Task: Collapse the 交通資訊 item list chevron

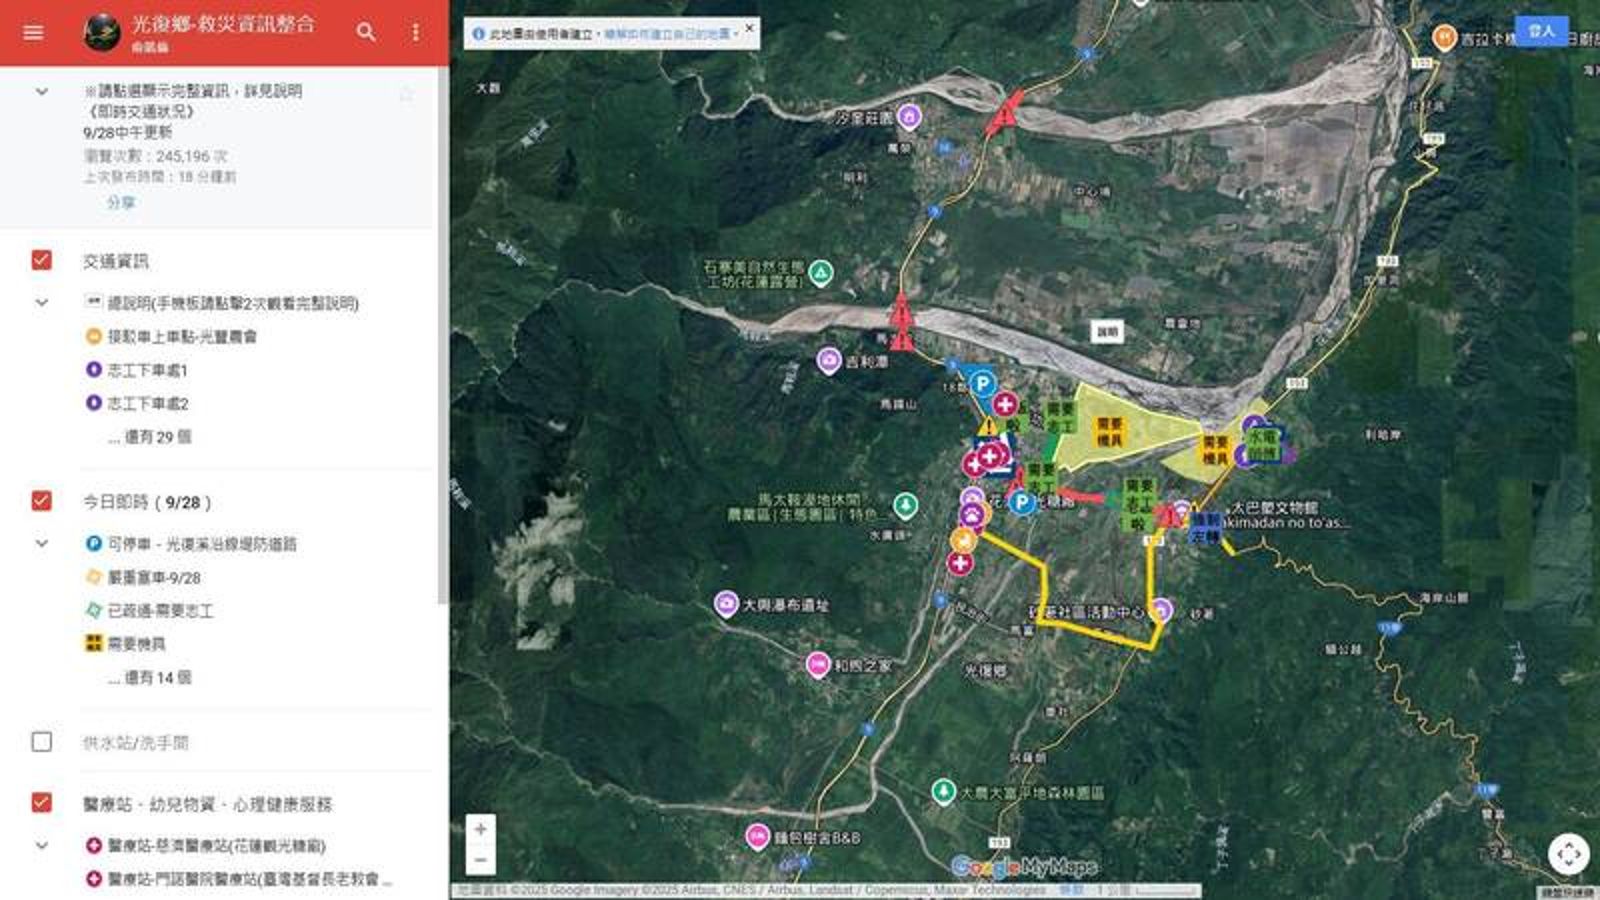Action: click(x=40, y=299)
